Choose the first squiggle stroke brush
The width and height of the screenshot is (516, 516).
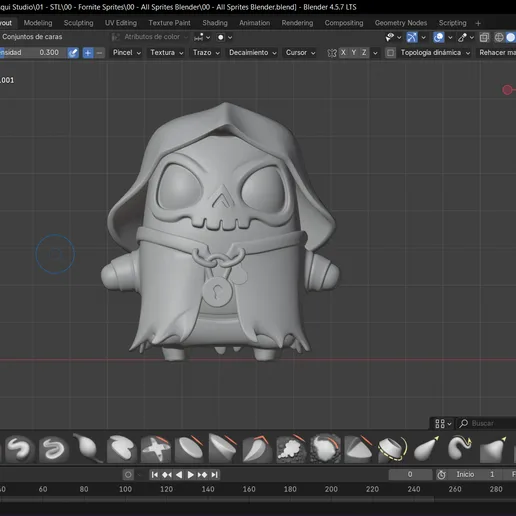[x=19, y=448]
